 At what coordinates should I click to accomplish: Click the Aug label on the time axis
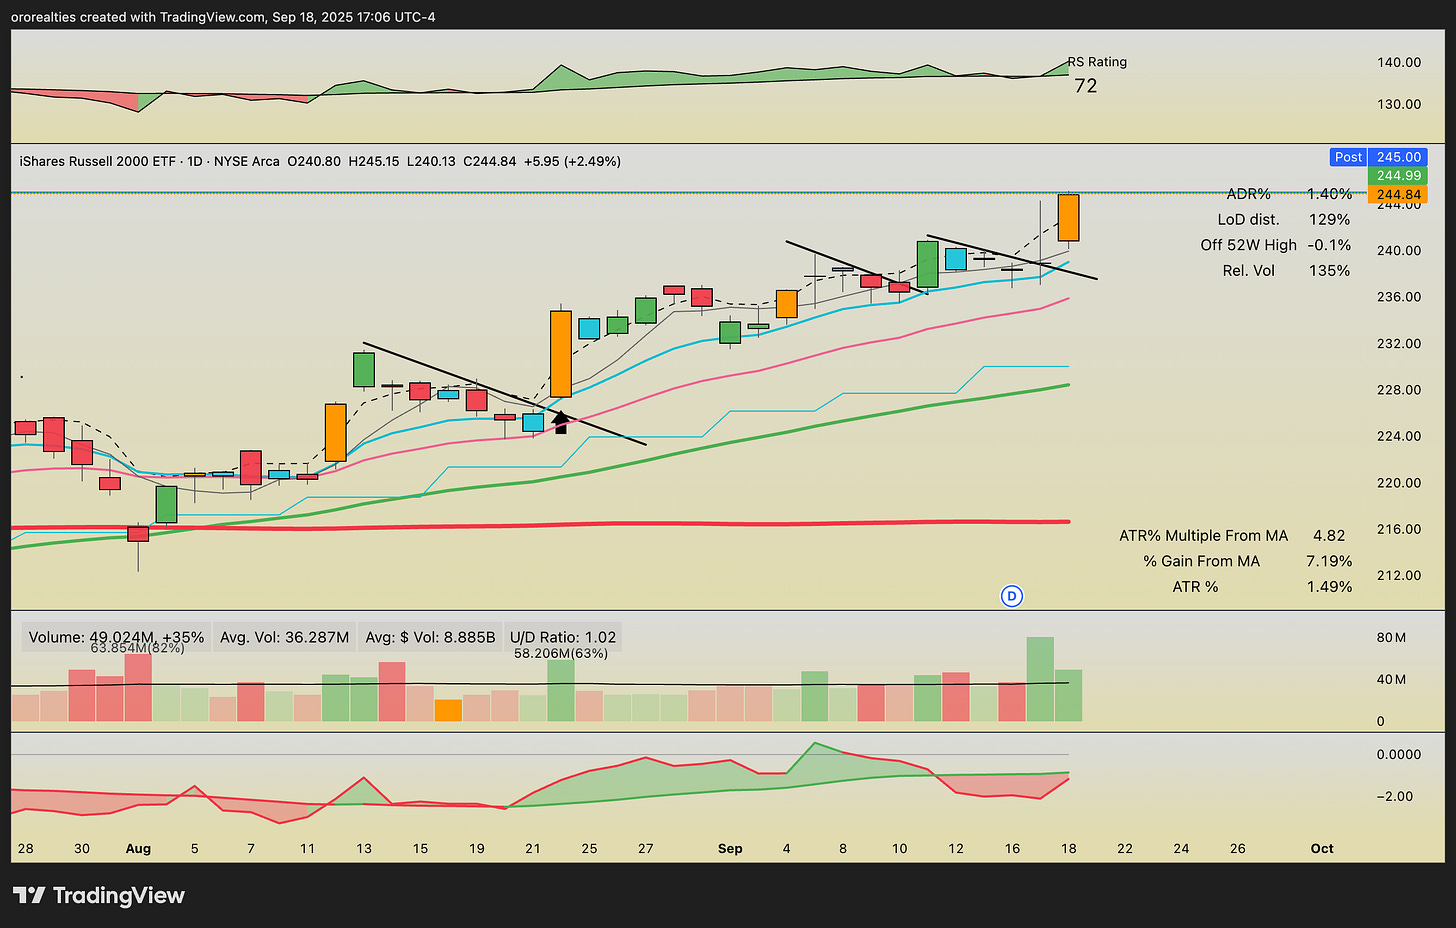(x=138, y=848)
